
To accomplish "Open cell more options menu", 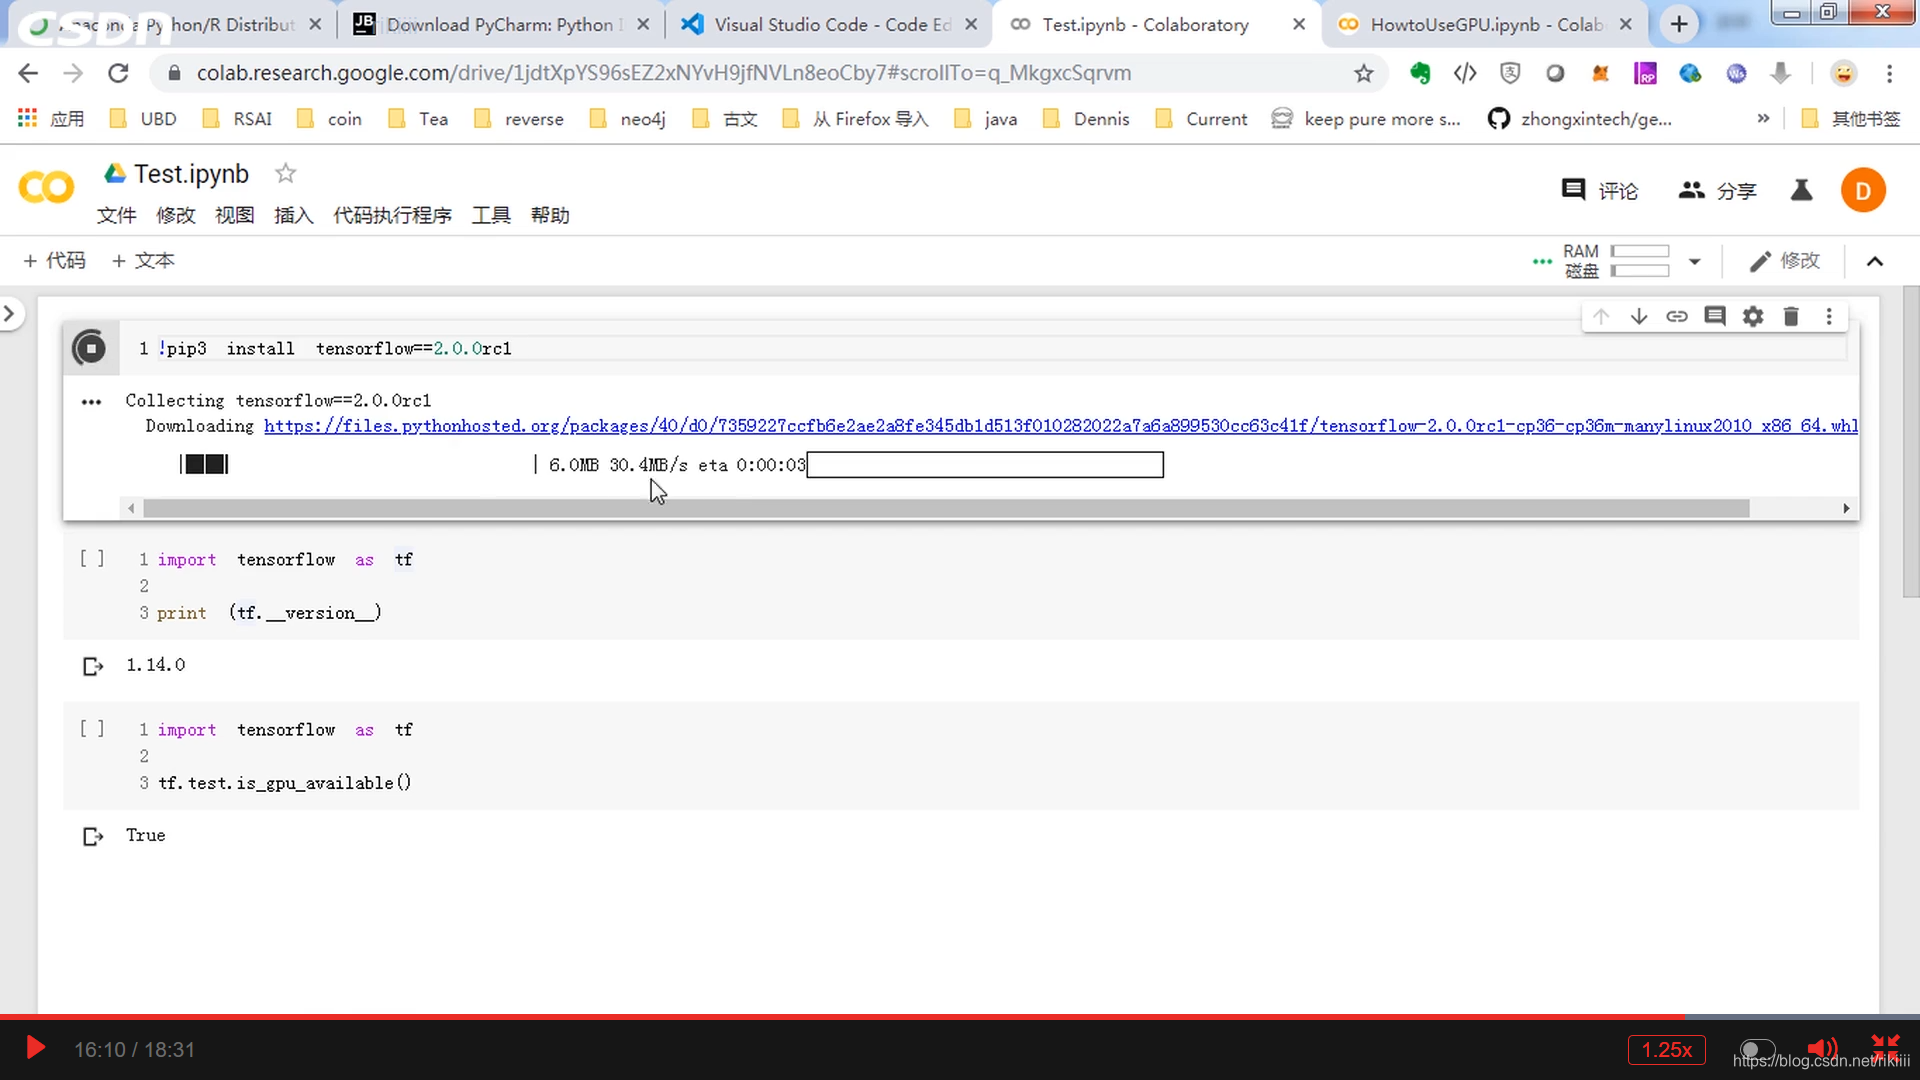I will 1829,316.
